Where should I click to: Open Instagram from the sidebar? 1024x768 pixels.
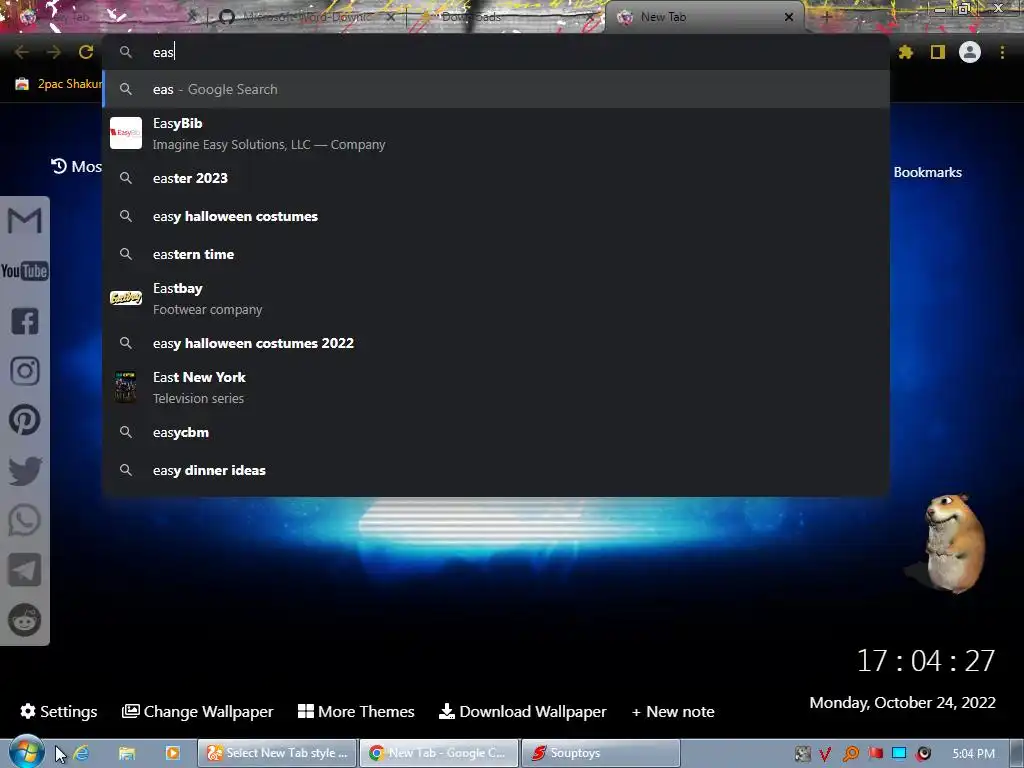(25, 371)
